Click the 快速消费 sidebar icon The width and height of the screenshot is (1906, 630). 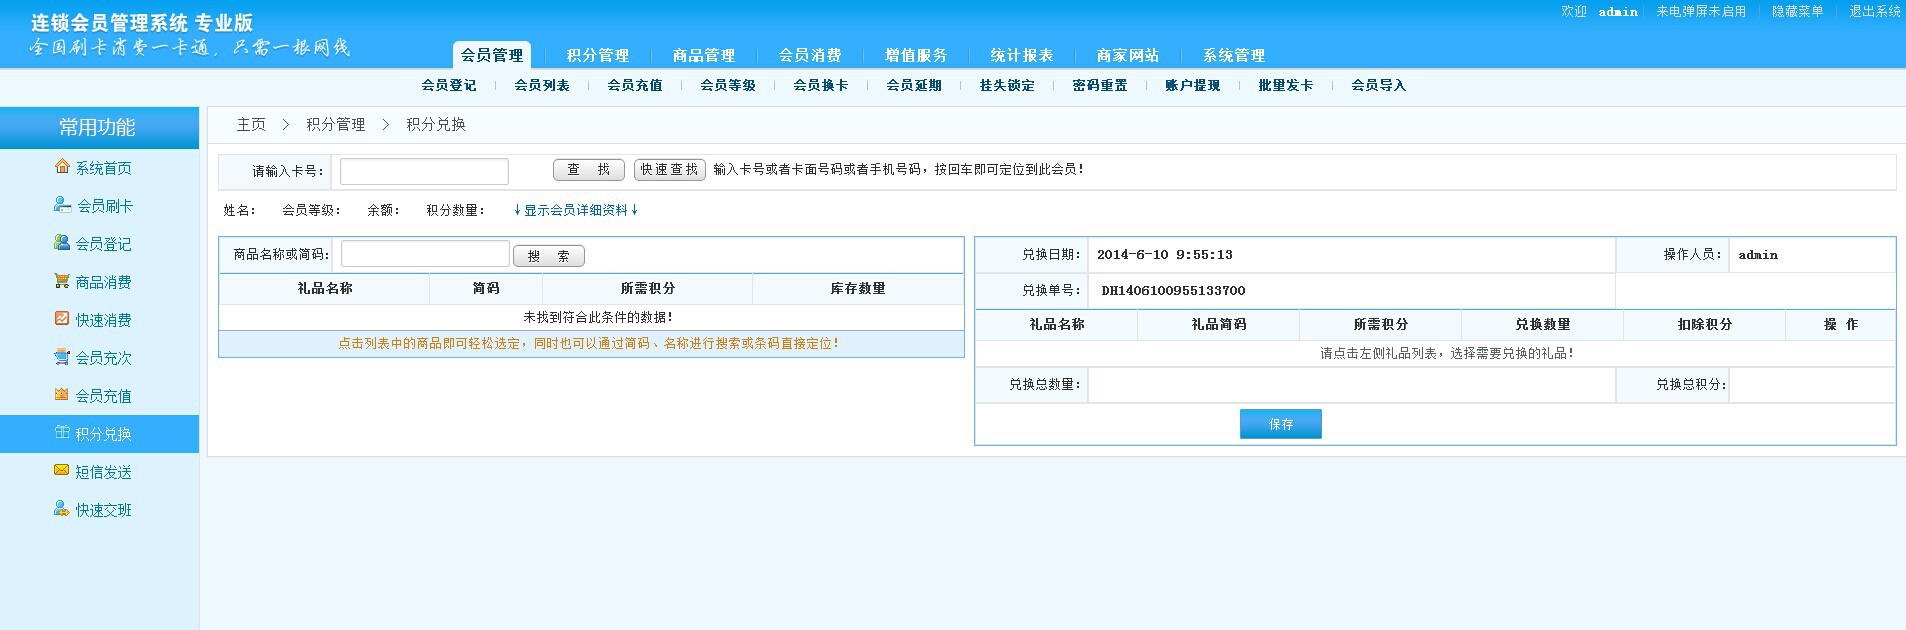pos(62,319)
